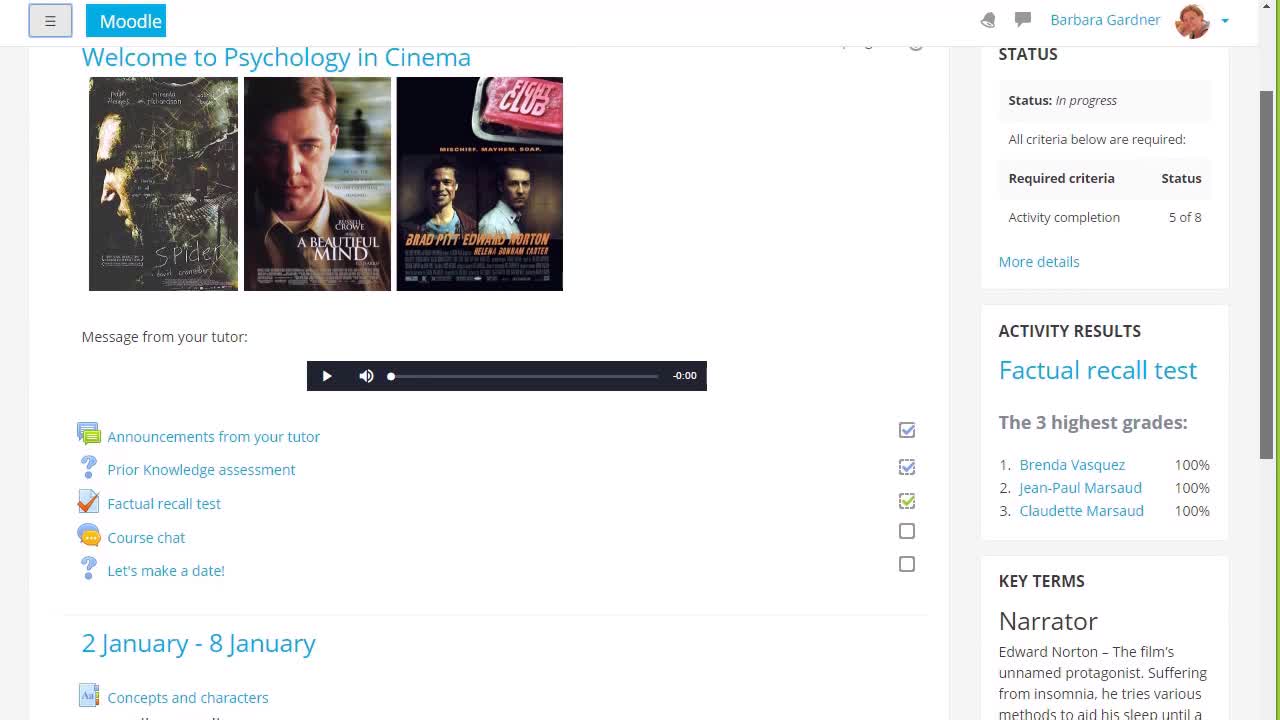Image resolution: width=1280 pixels, height=720 pixels.
Task: Open Let's make a date! link
Action: click(x=166, y=571)
